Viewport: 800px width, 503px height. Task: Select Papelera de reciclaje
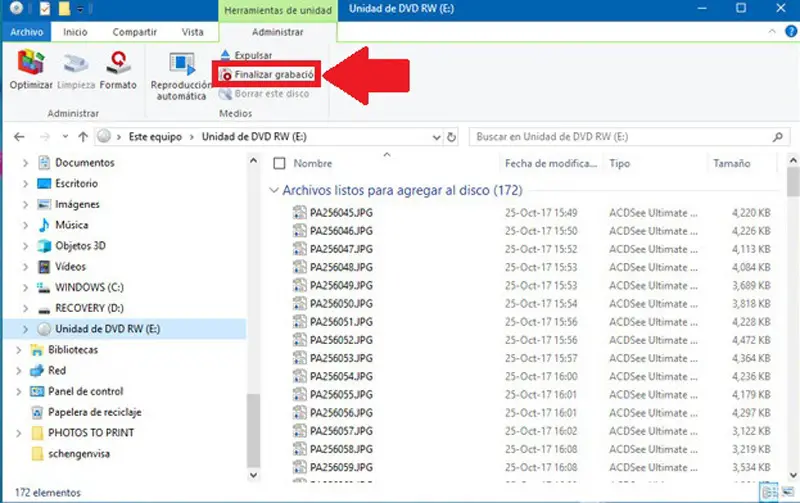point(94,412)
